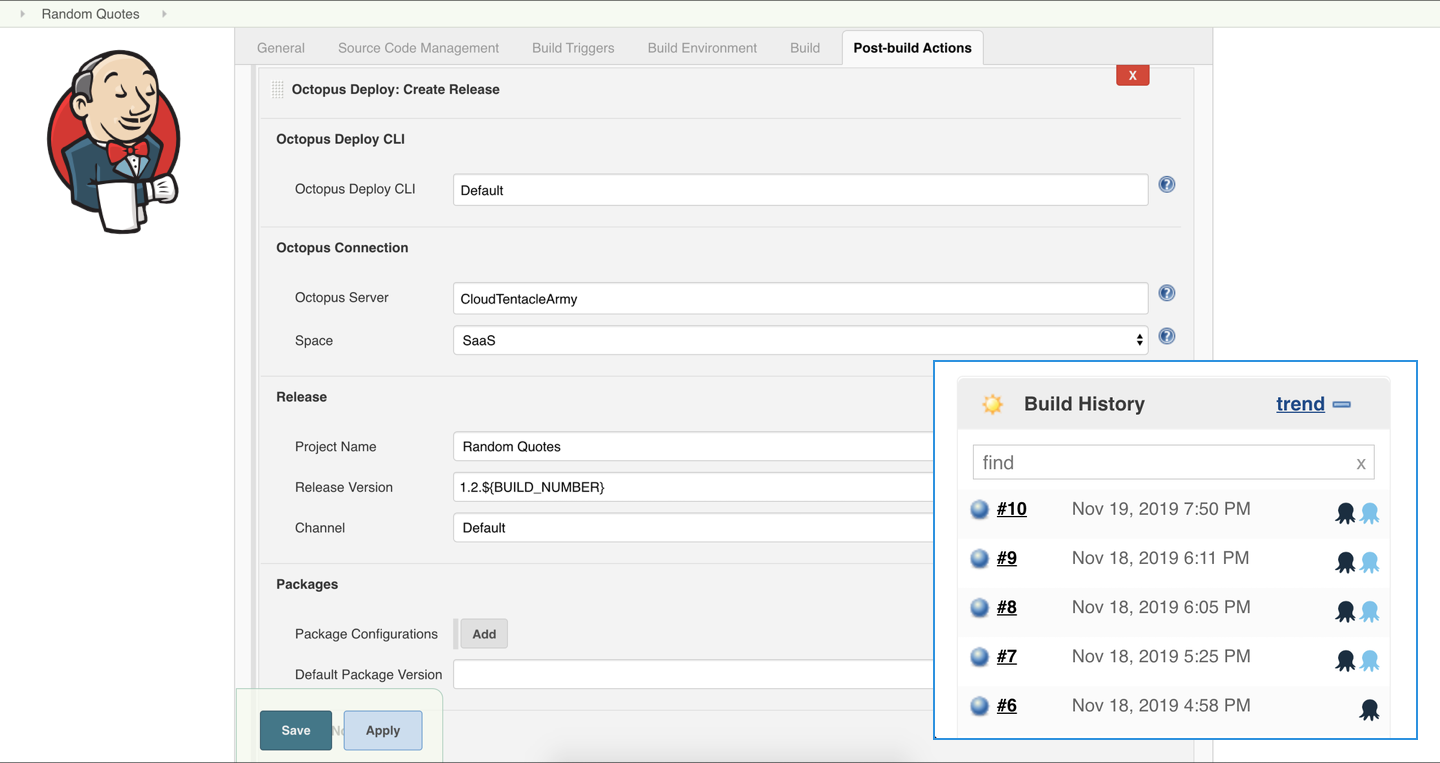Open the trend page from Build History
Viewport: 1440px width, 763px height.
tap(1300, 403)
